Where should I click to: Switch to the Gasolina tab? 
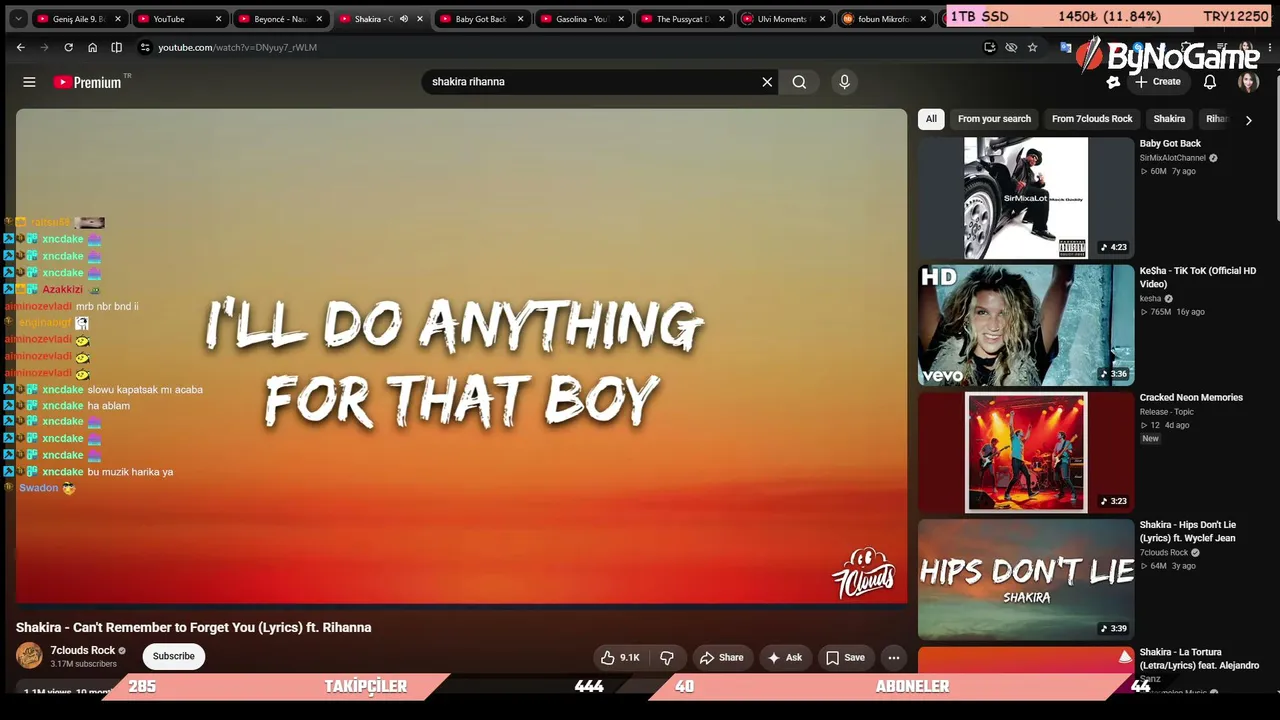[x=581, y=19]
